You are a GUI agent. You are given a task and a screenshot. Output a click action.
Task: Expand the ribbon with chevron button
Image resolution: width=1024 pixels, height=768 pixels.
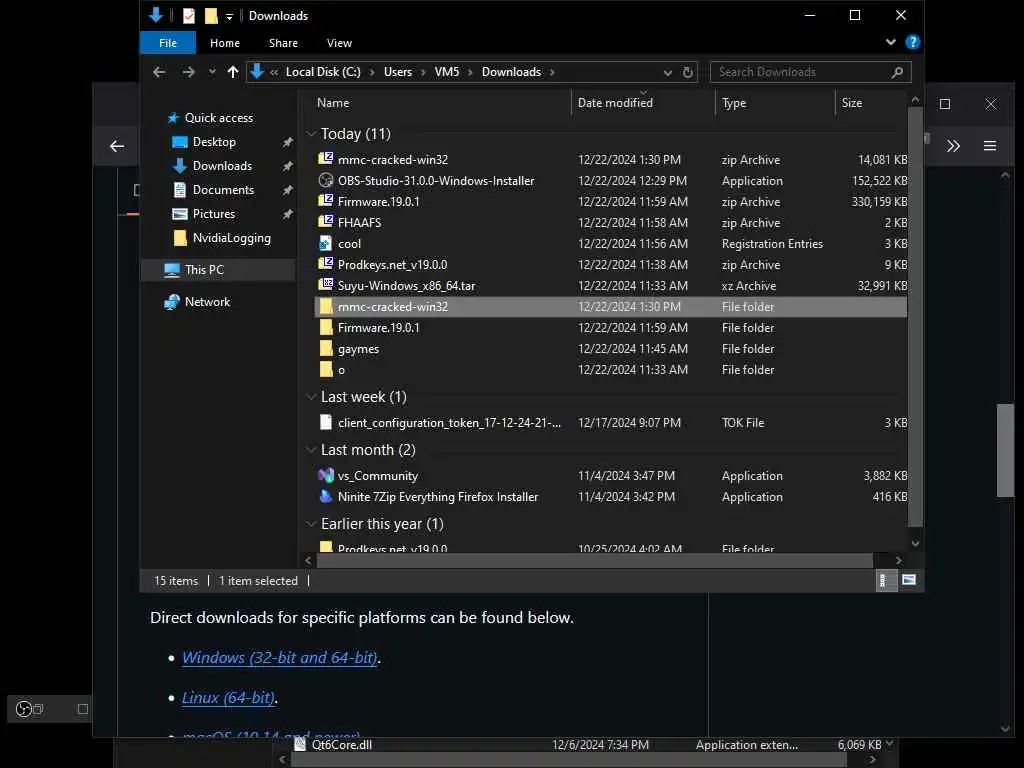(890, 42)
